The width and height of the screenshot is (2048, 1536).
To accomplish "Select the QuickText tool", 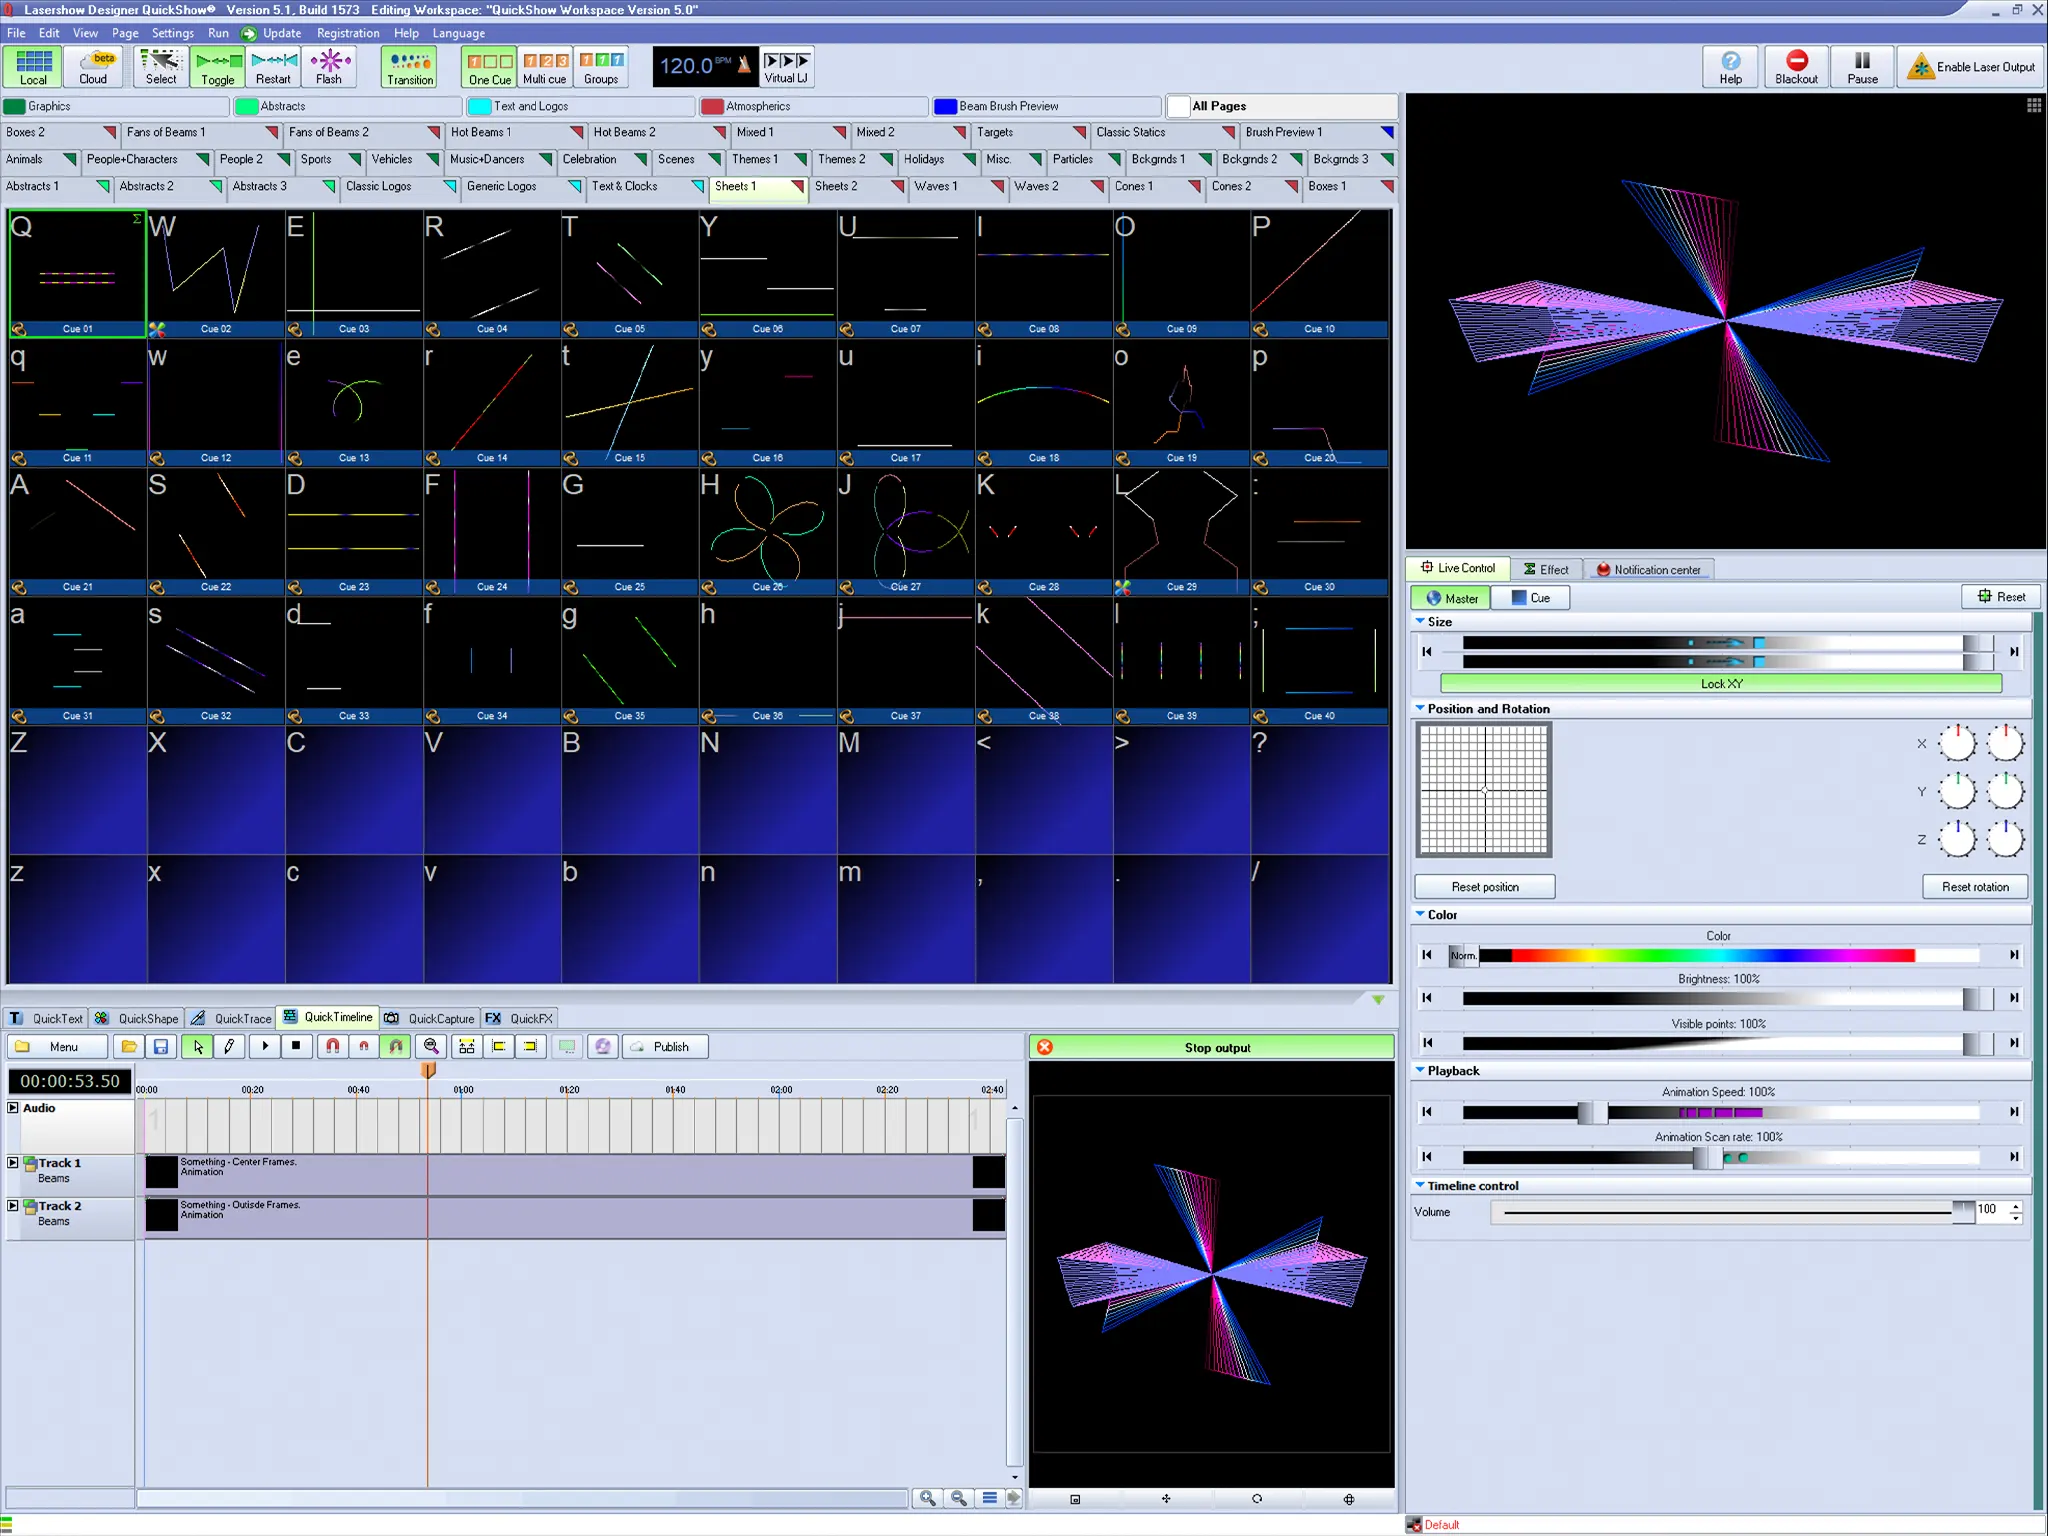I will 55,1018.
